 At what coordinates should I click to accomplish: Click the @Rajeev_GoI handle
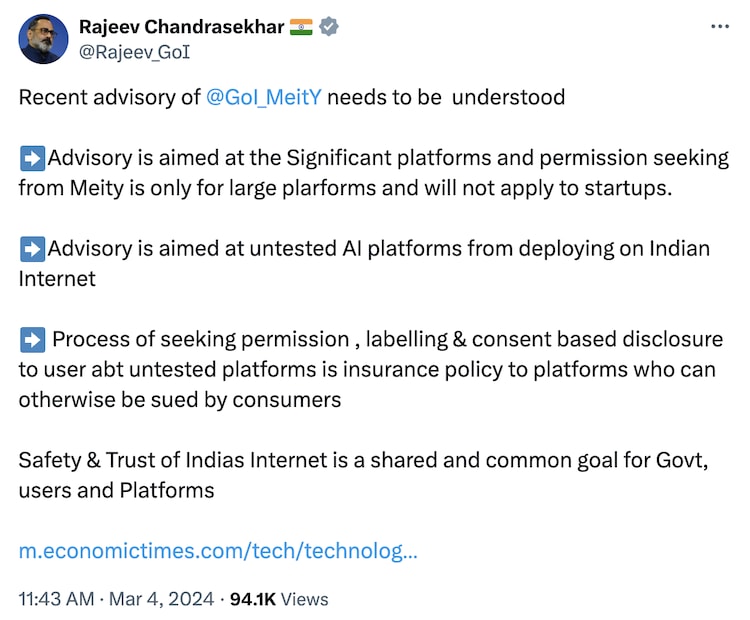tap(134, 50)
